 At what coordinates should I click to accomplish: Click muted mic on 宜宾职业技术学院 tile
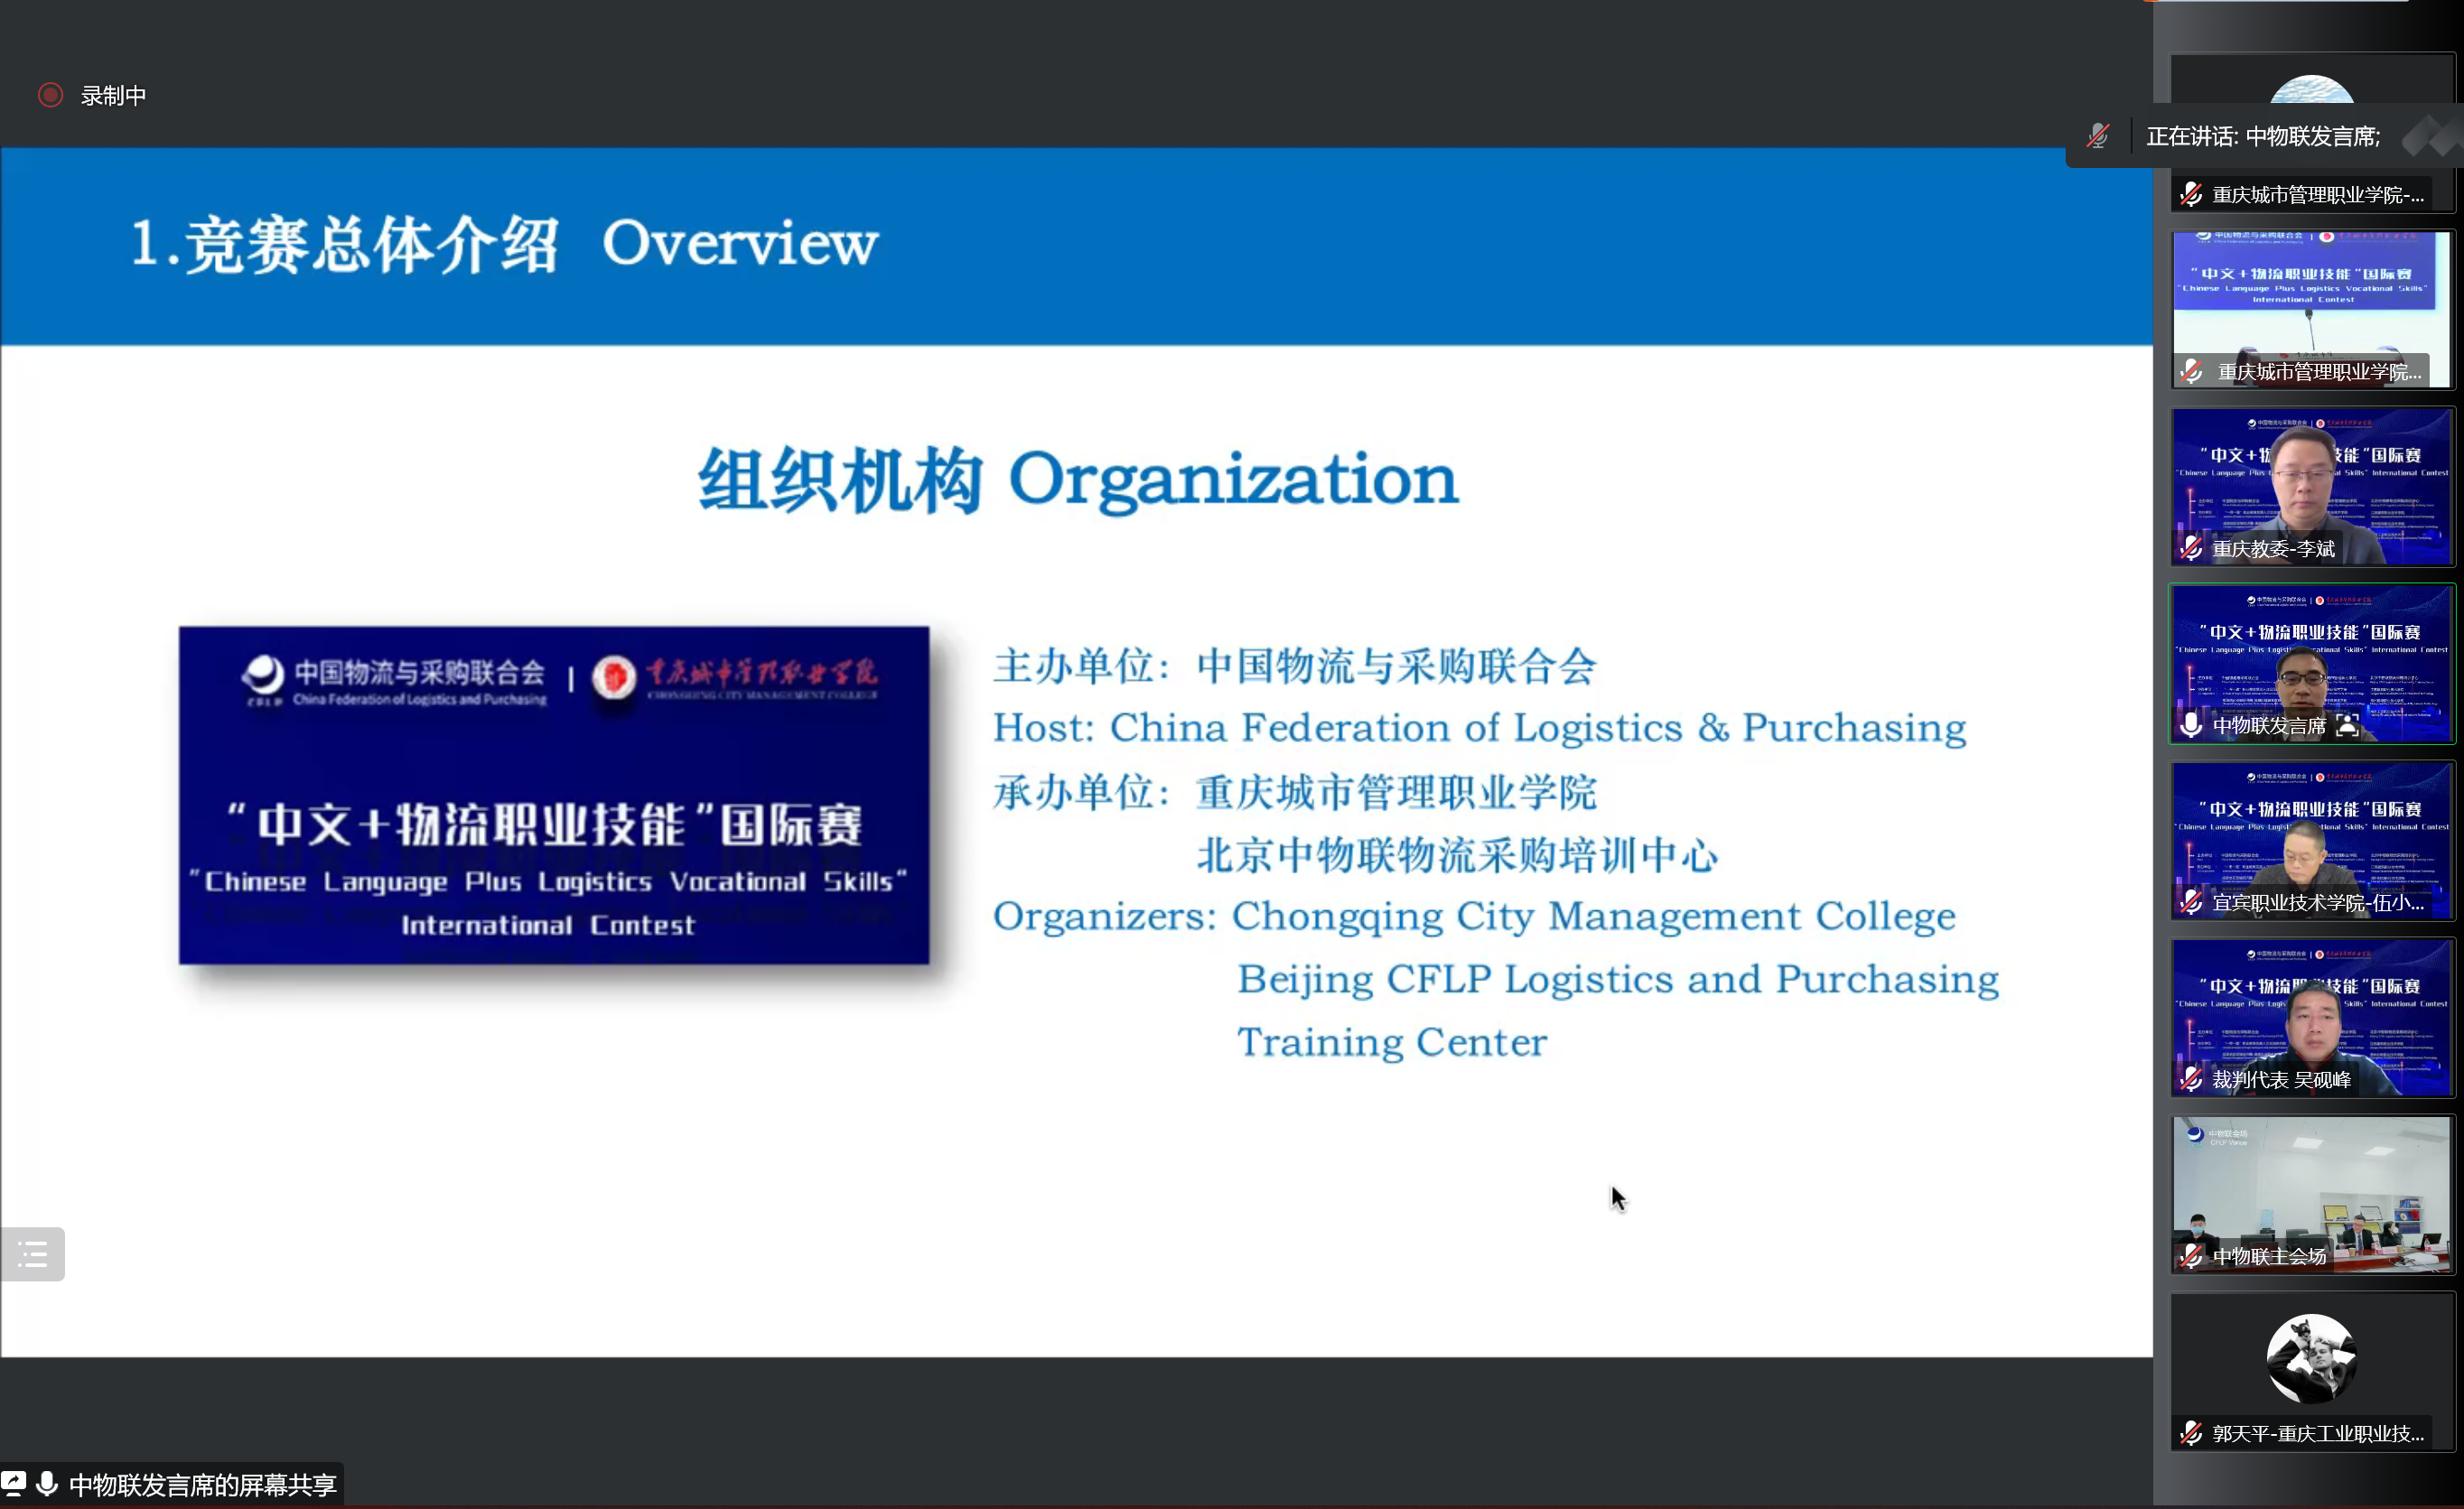click(x=2191, y=902)
